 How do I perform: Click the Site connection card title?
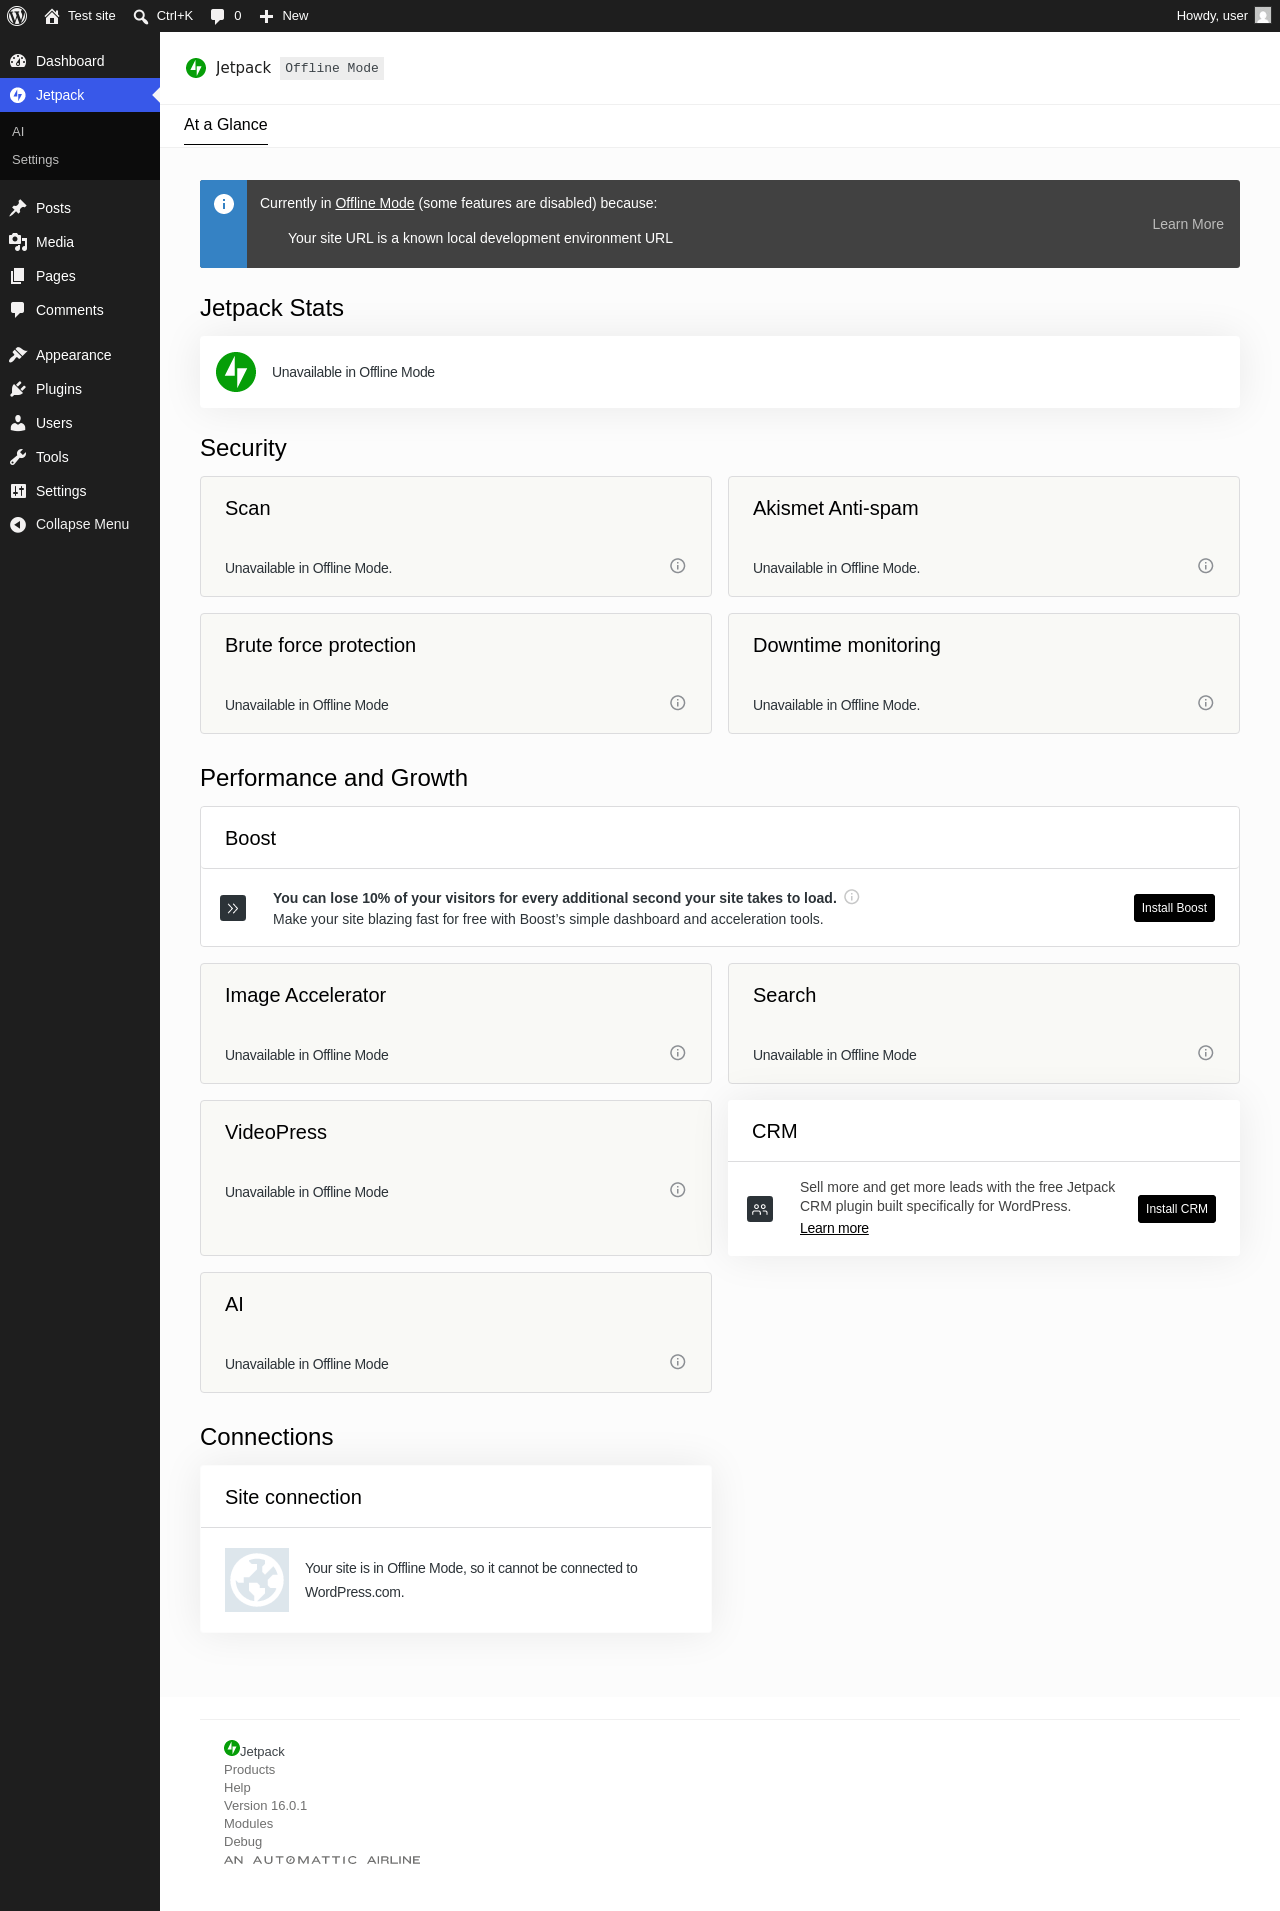click(x=293, y=1497)
